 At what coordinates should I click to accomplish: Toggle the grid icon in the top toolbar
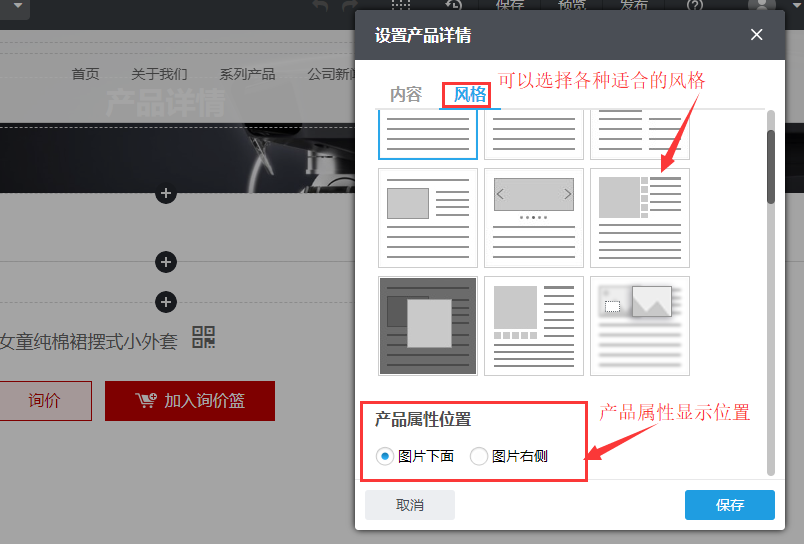coord(401,5)
